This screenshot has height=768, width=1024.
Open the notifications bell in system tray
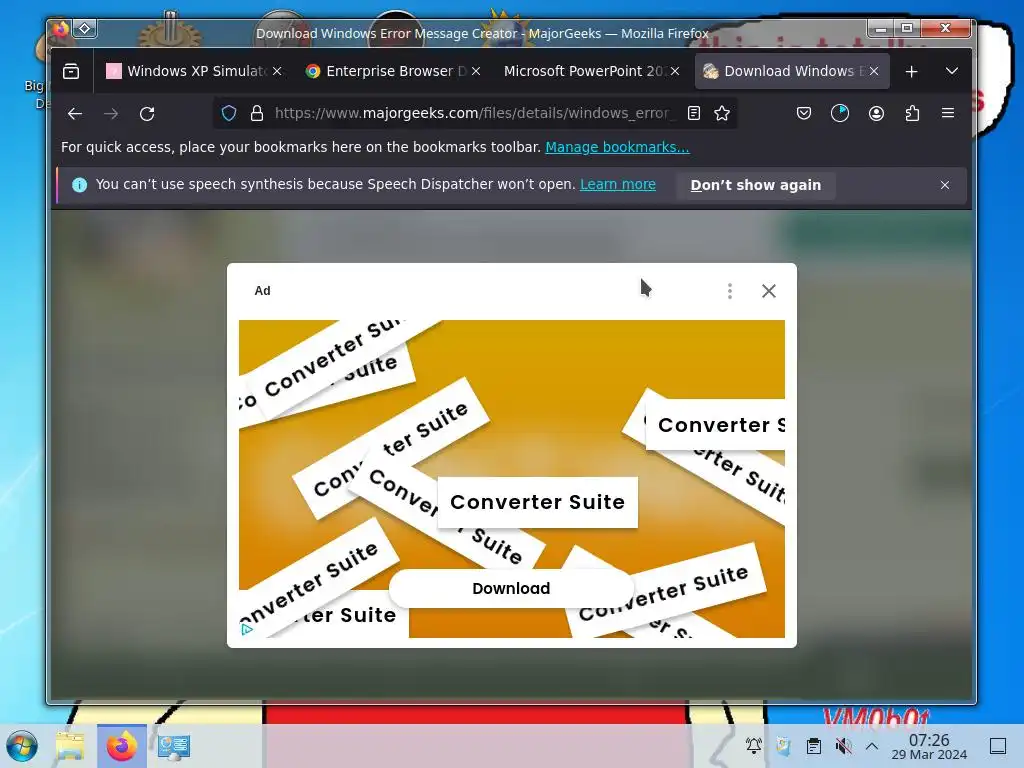click(754, 746)
